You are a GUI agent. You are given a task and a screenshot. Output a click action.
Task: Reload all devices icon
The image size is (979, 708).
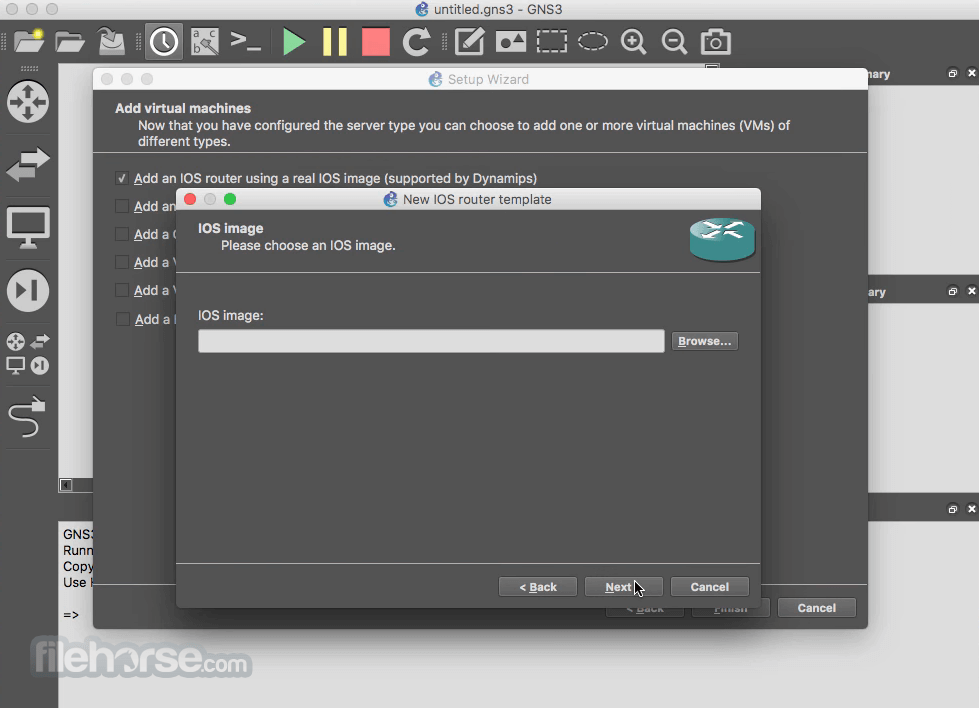point(416,42)
